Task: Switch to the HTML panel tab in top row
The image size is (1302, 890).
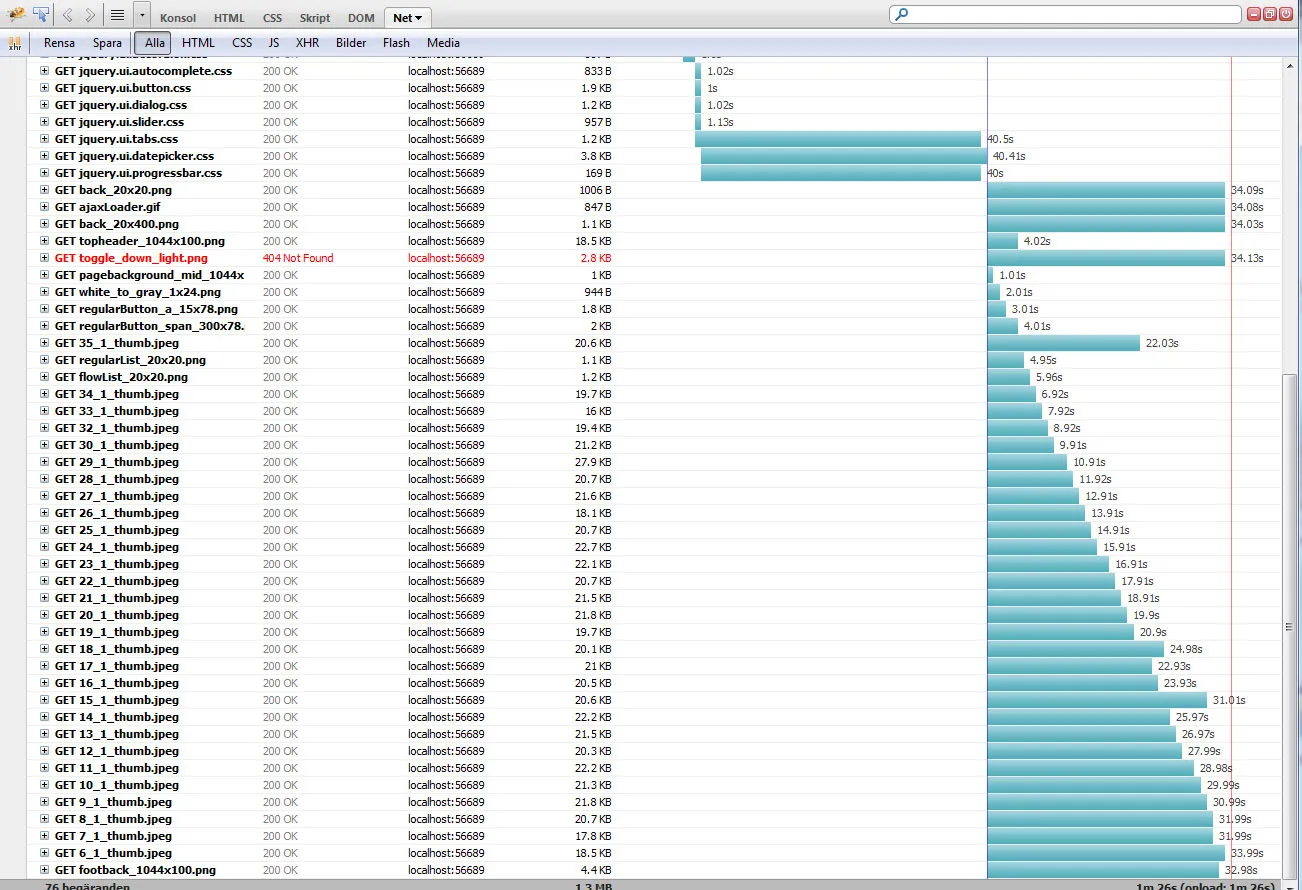Action: tap(229, 18)
